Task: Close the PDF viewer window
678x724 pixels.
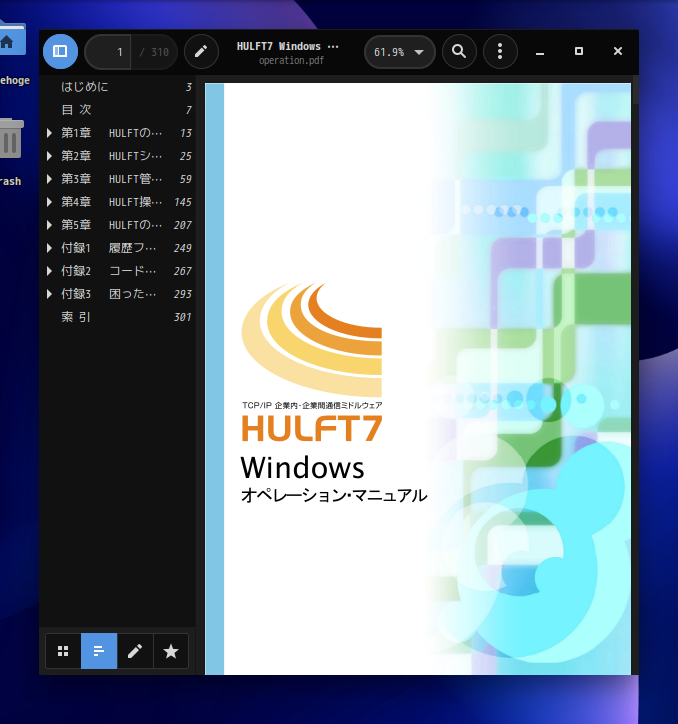Action: (617, 51)
